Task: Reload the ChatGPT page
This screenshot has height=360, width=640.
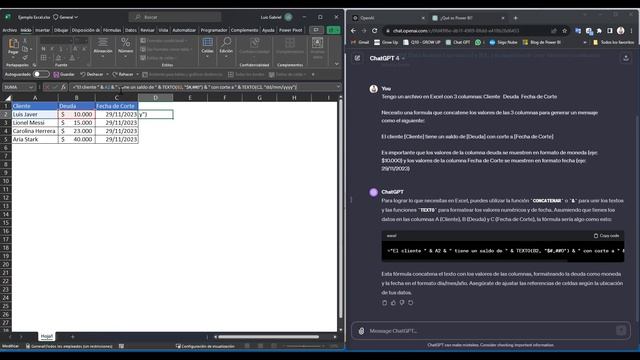Action: click(374, 31)
